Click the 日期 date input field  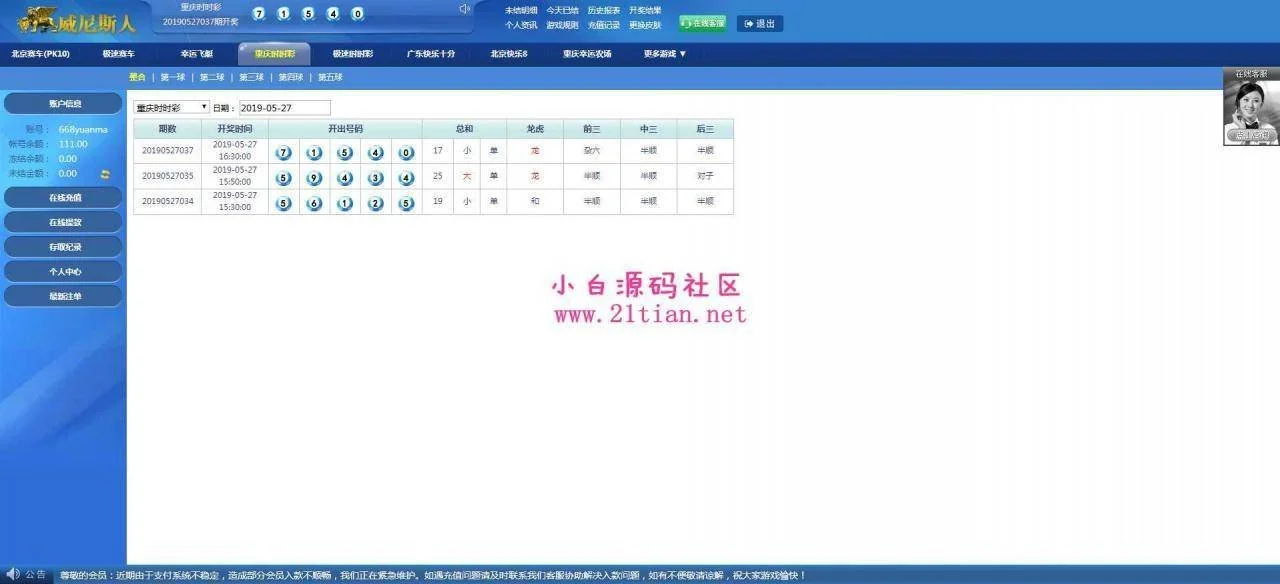click(284, 107)
